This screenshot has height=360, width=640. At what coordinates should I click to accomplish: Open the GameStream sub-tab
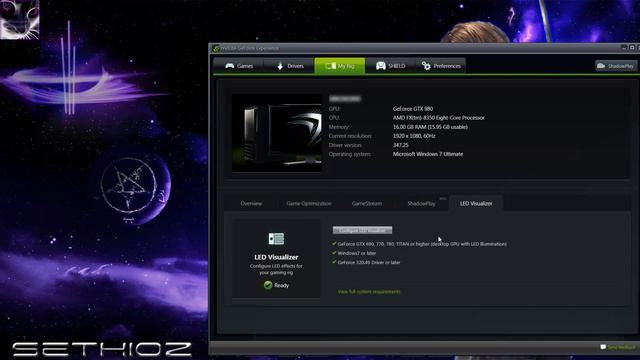pyautogui.click(x=367, y=203)
